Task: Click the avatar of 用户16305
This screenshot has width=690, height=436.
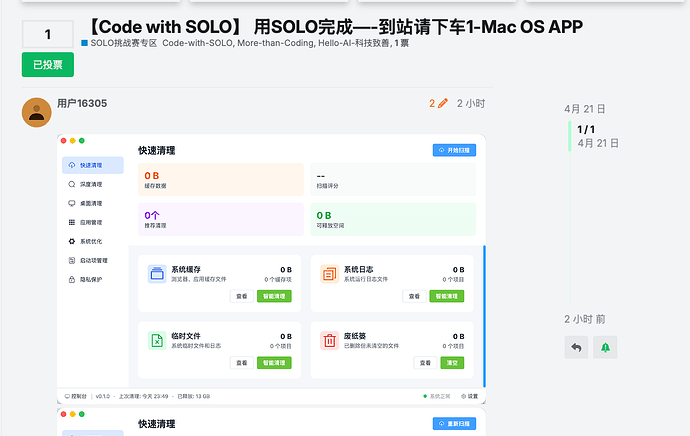Action: click(37, 112)
